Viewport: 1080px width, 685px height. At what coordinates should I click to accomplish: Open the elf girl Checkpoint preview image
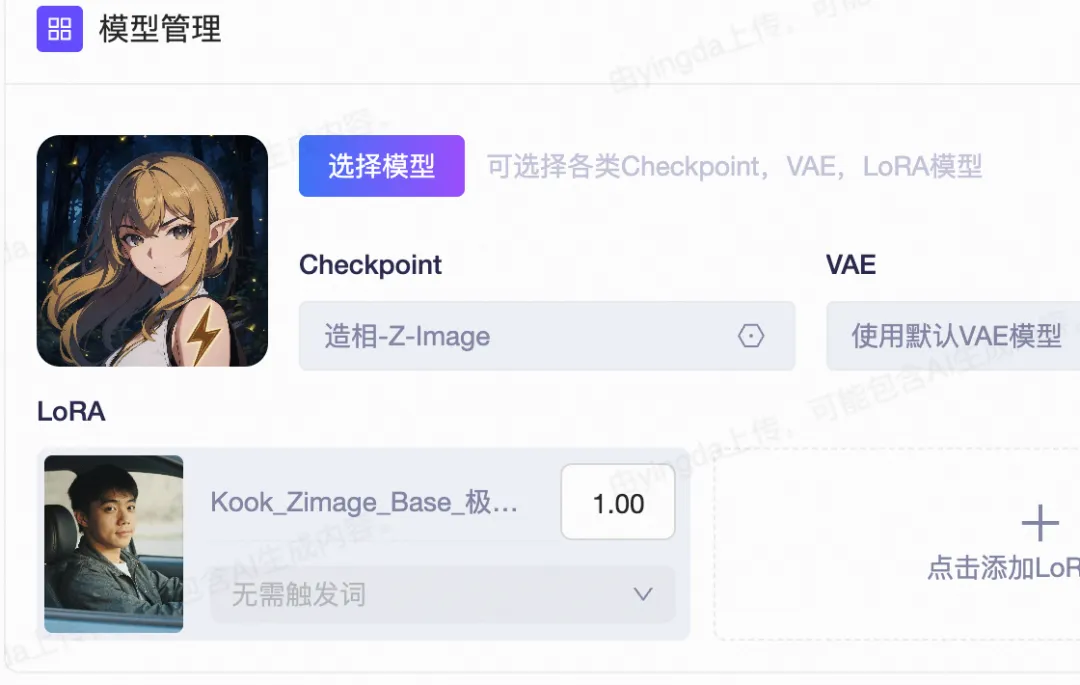(152, 251)
